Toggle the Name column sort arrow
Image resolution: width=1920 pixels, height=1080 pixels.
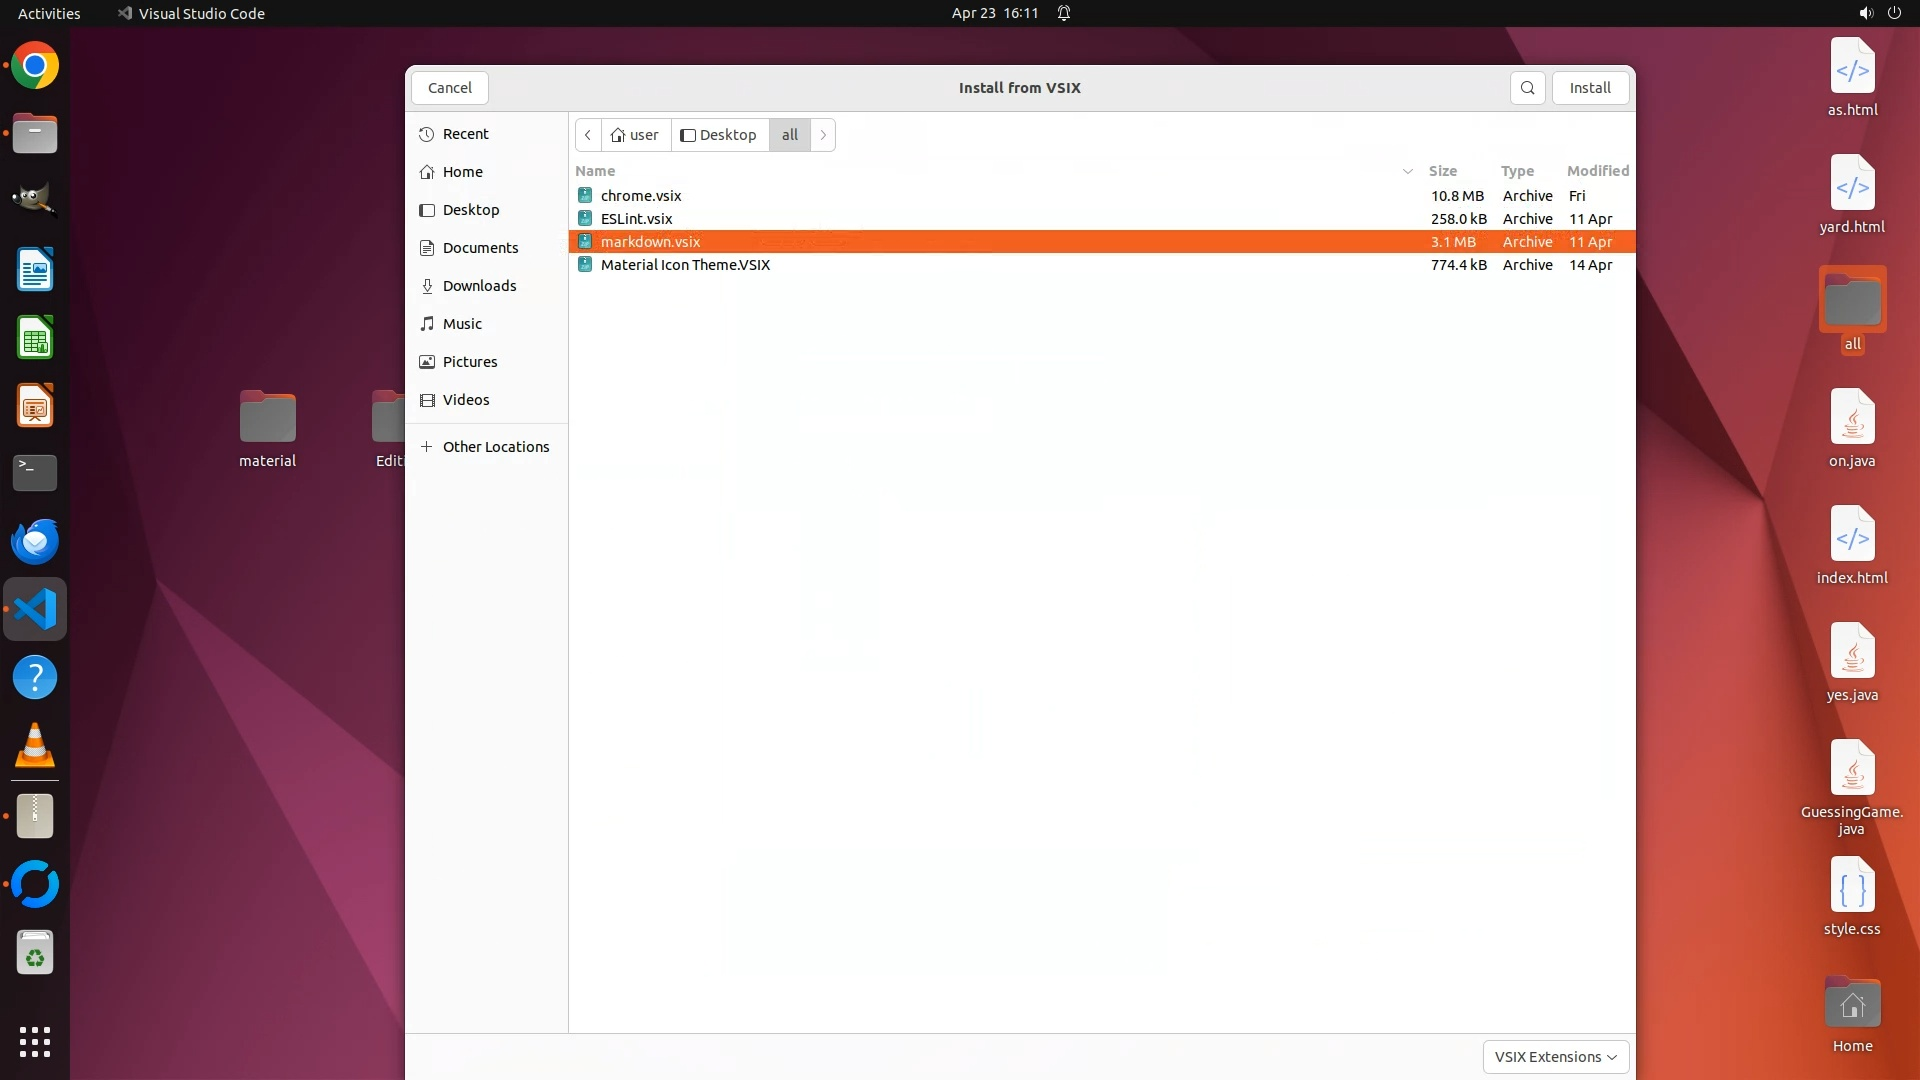[x=1407, y=172]
